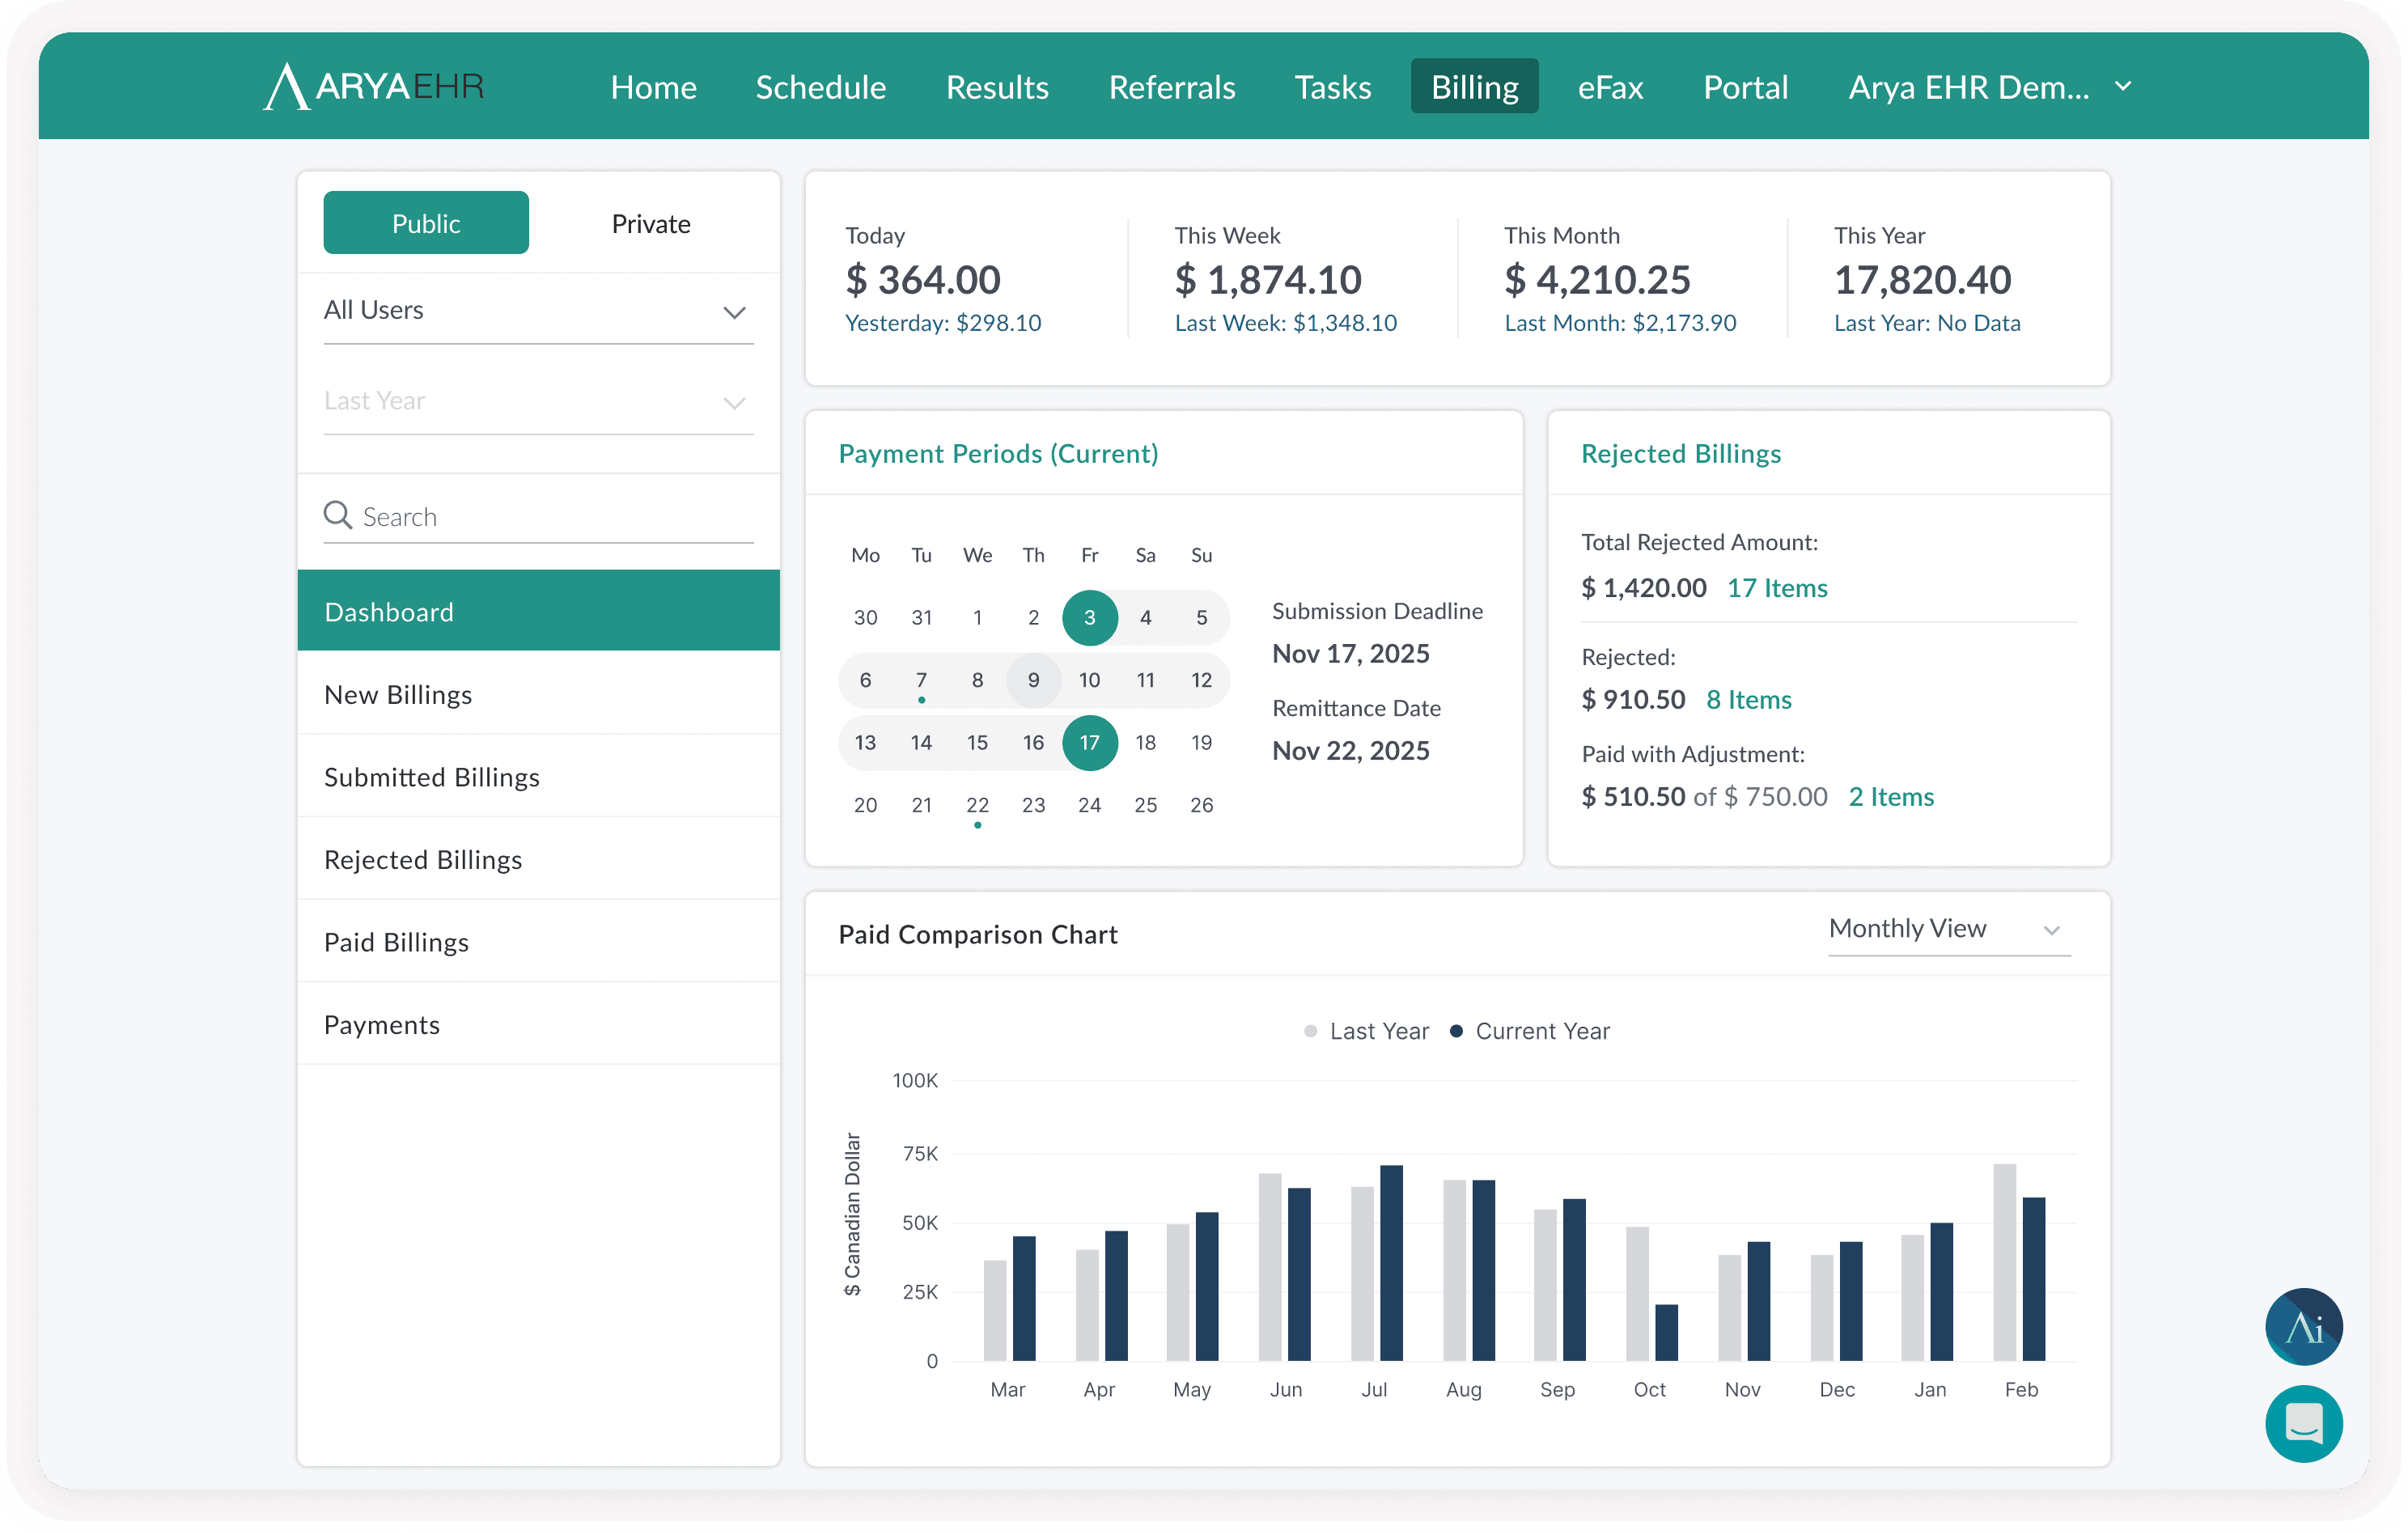
Task: Click the Arya EHR logo
Action: pos(373,86)
